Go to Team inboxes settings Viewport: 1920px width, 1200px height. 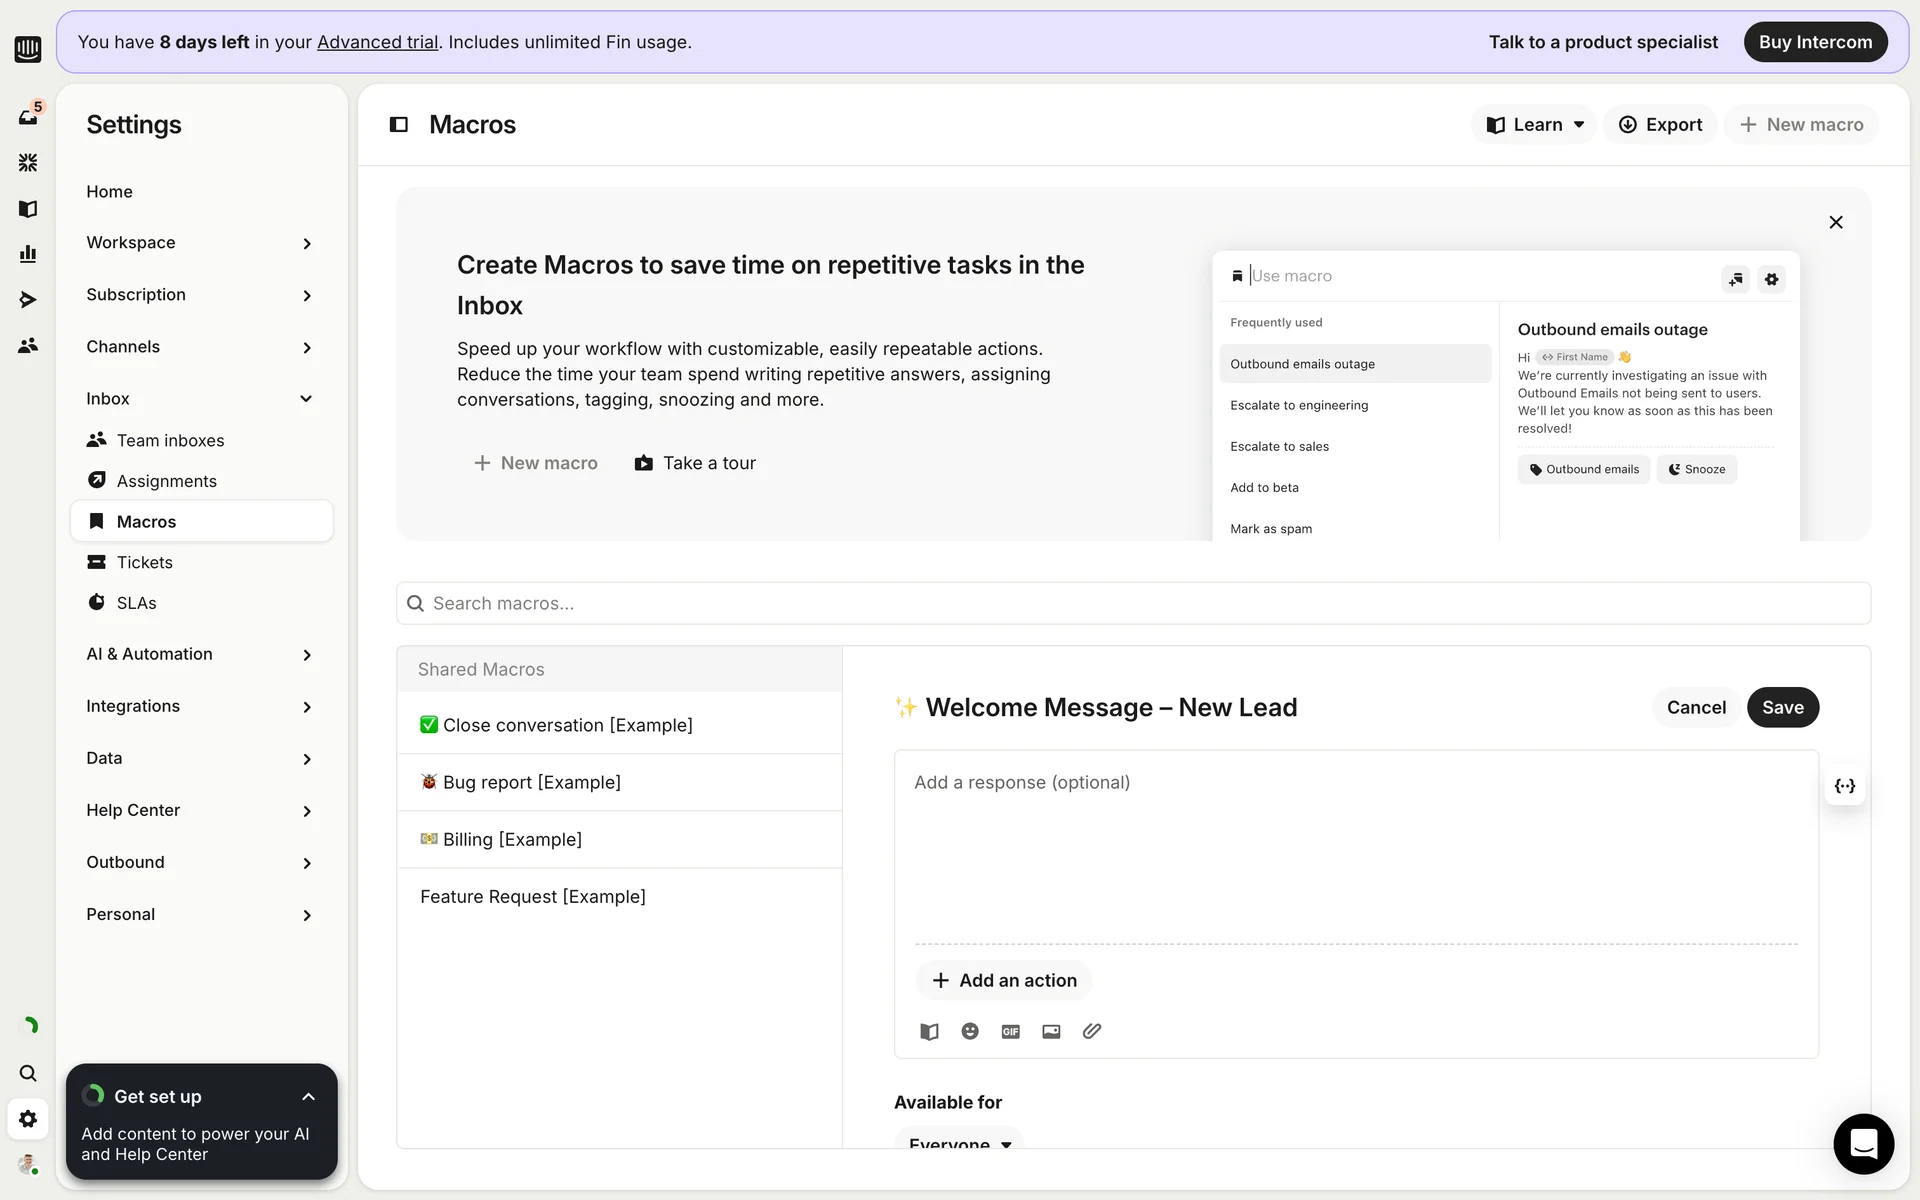tap(170, 440)
